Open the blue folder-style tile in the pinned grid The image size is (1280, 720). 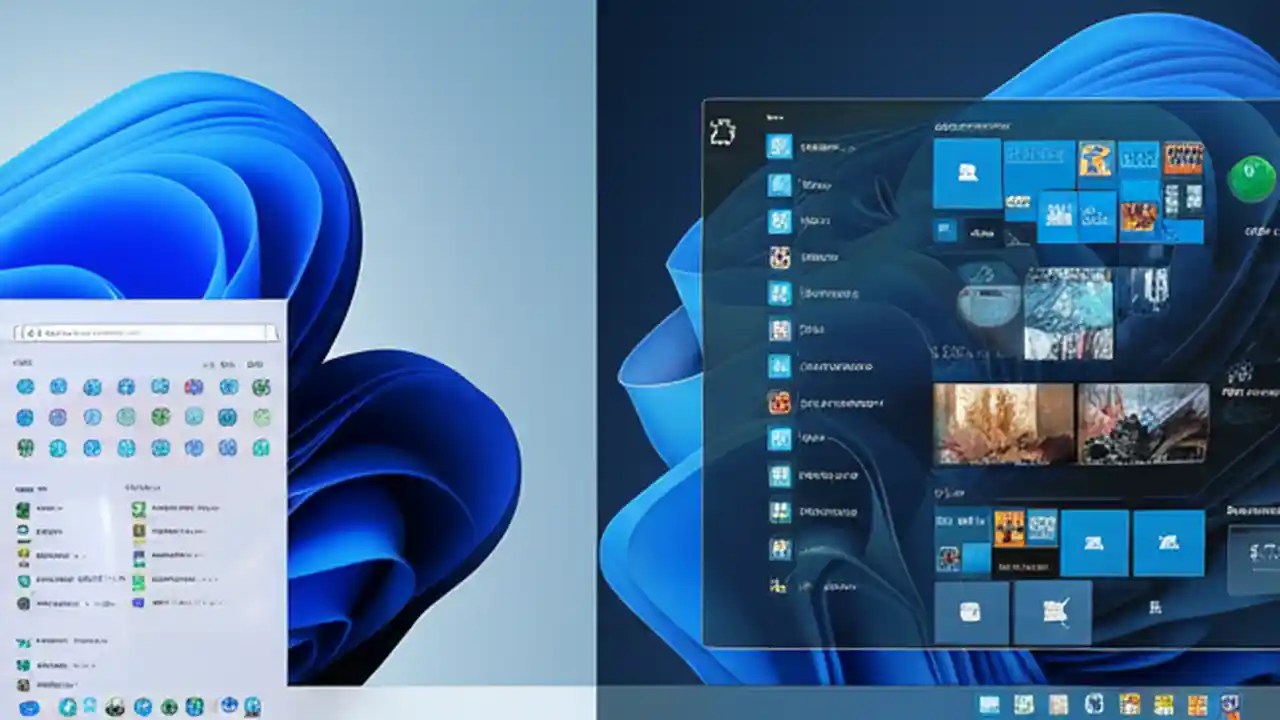pyautogui.click(x=967, y=175)
